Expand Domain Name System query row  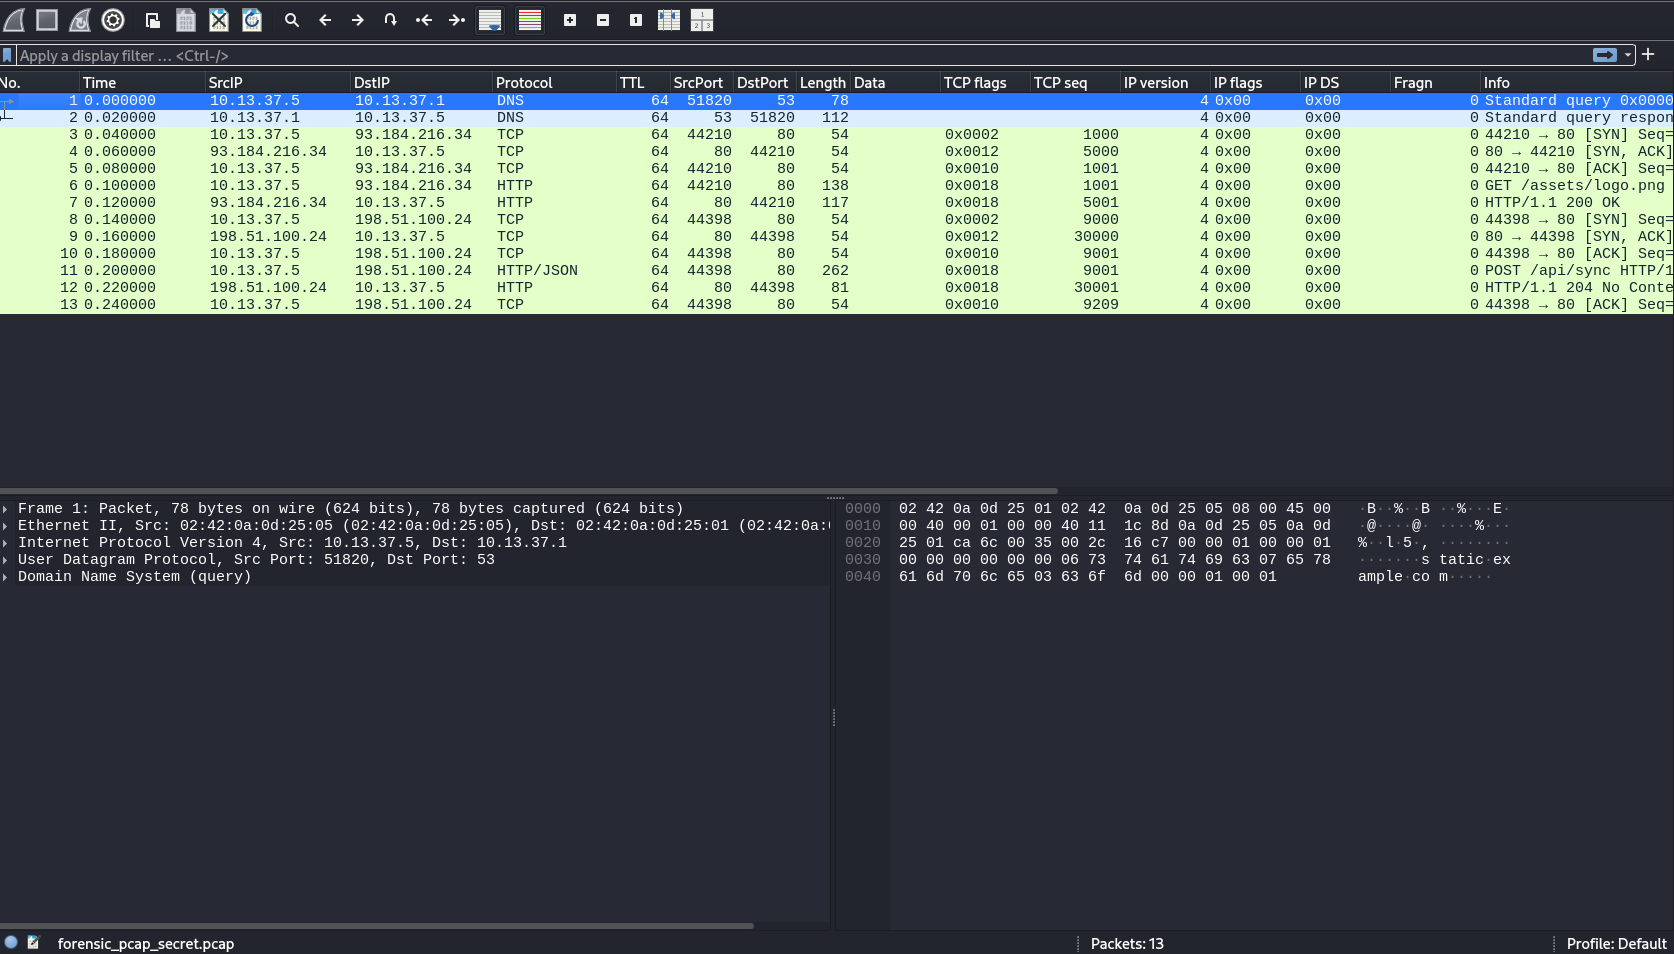6,577
